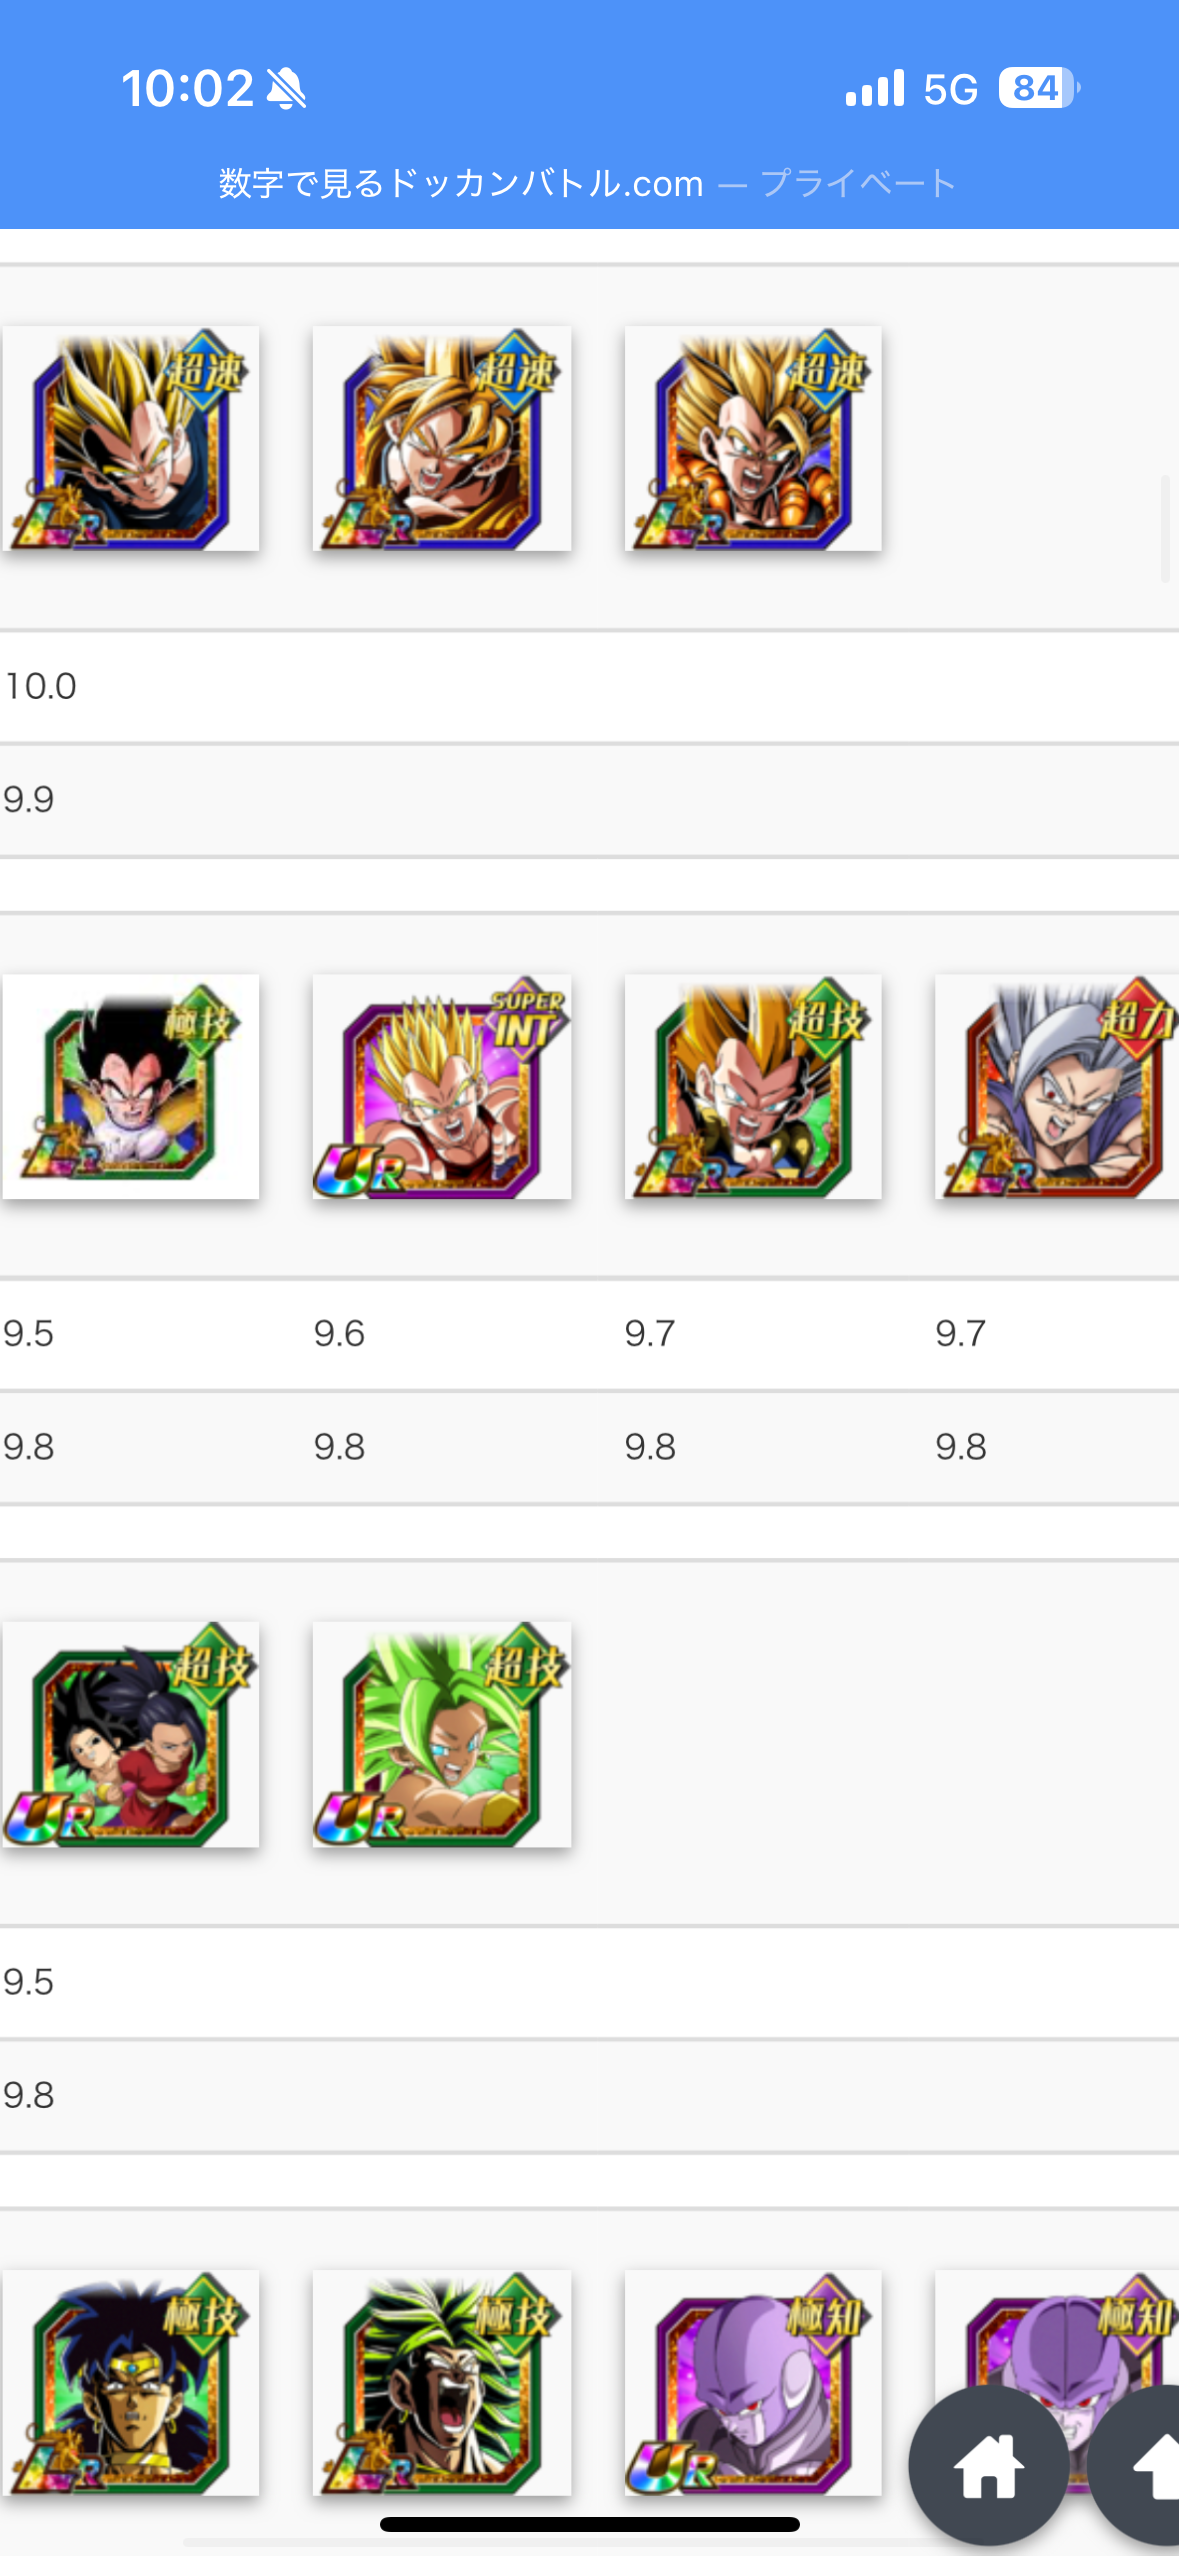Open LR Super Saiyan 3 Goku card
Image resolution: width=1179 pixels, height=2556 pixels.
(442, 438)
